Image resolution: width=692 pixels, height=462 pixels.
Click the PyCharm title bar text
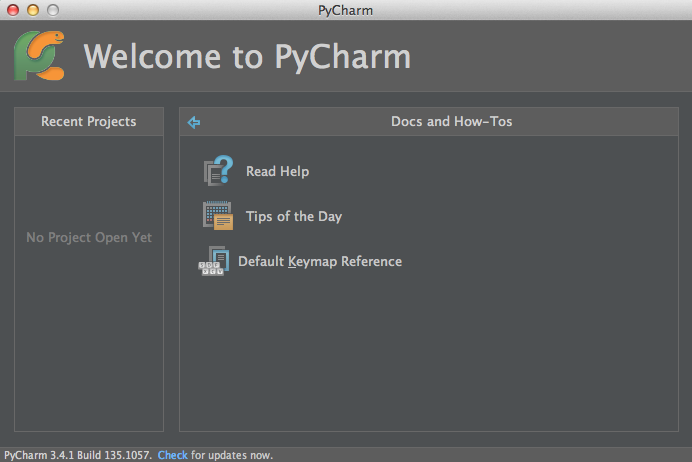tap(345, 10)
